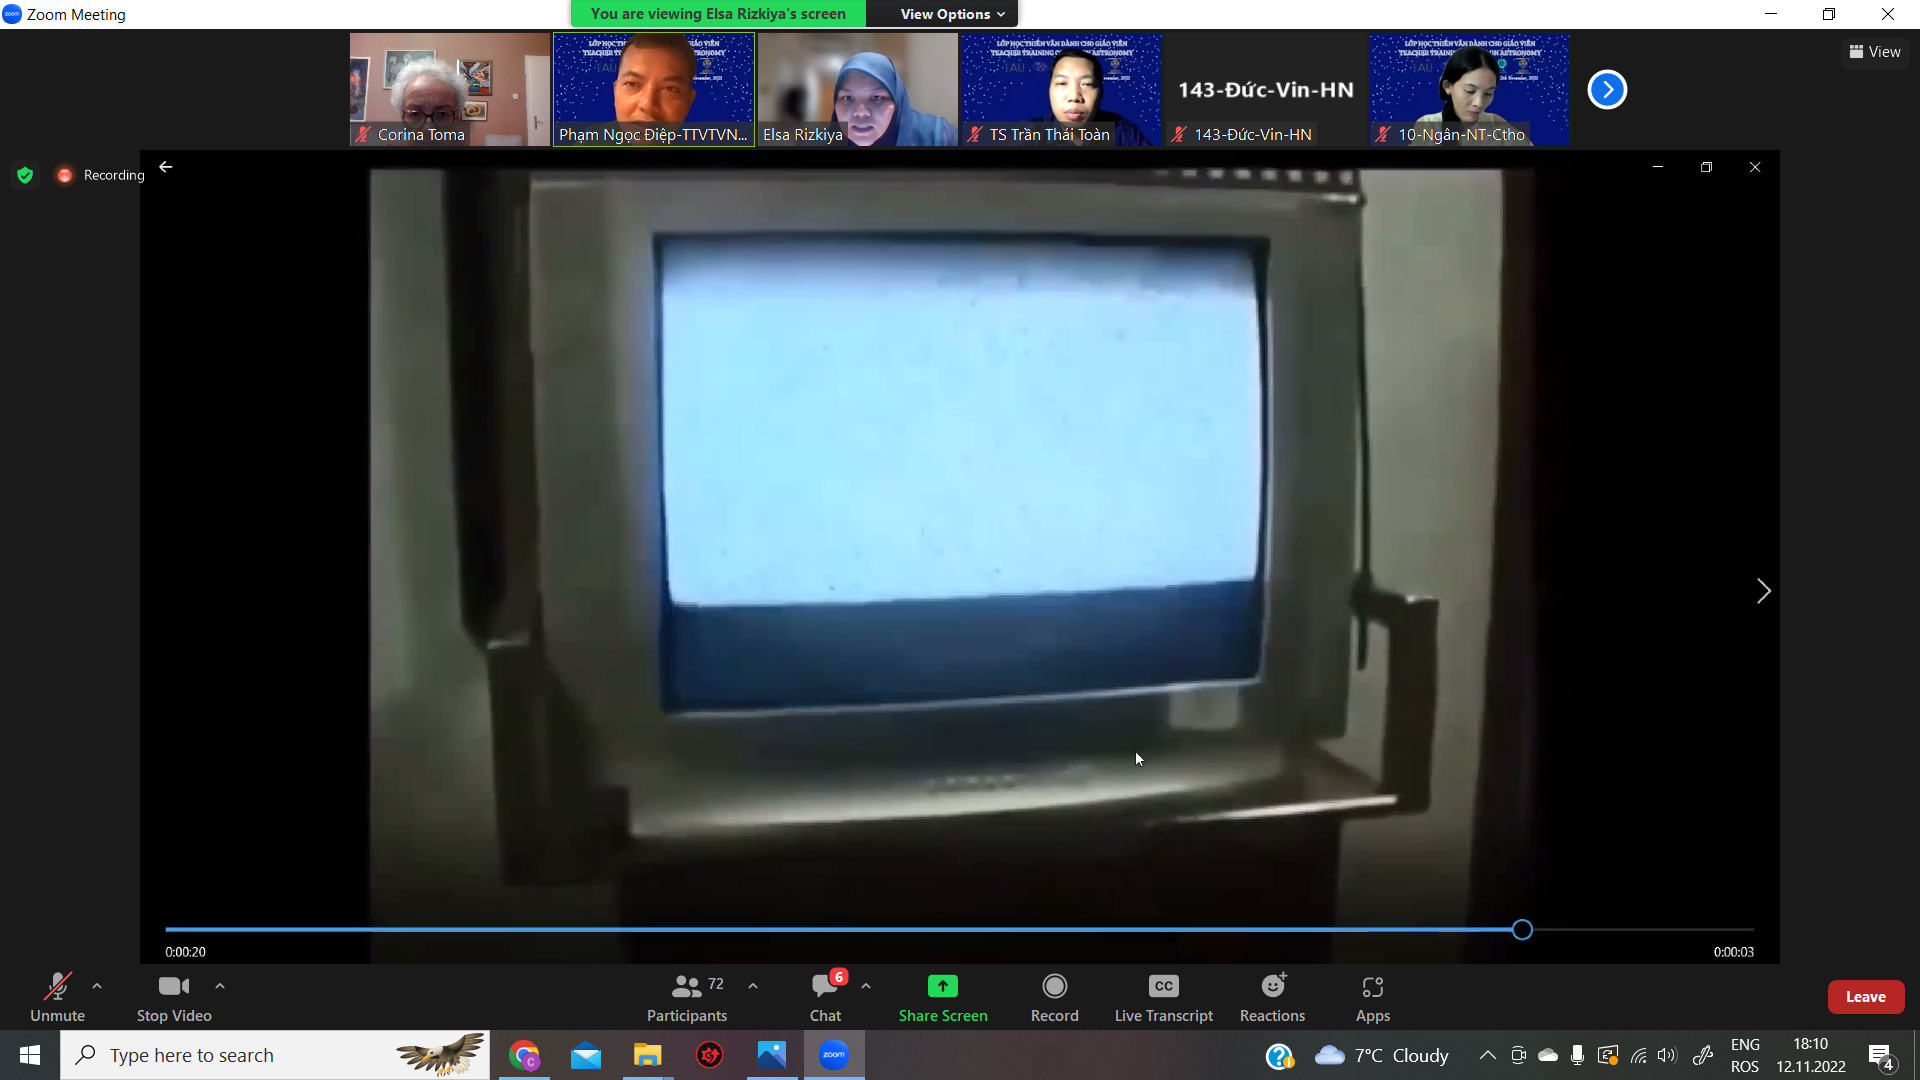
Task: Open the Reactions menu
Action: pos(1273,997)
